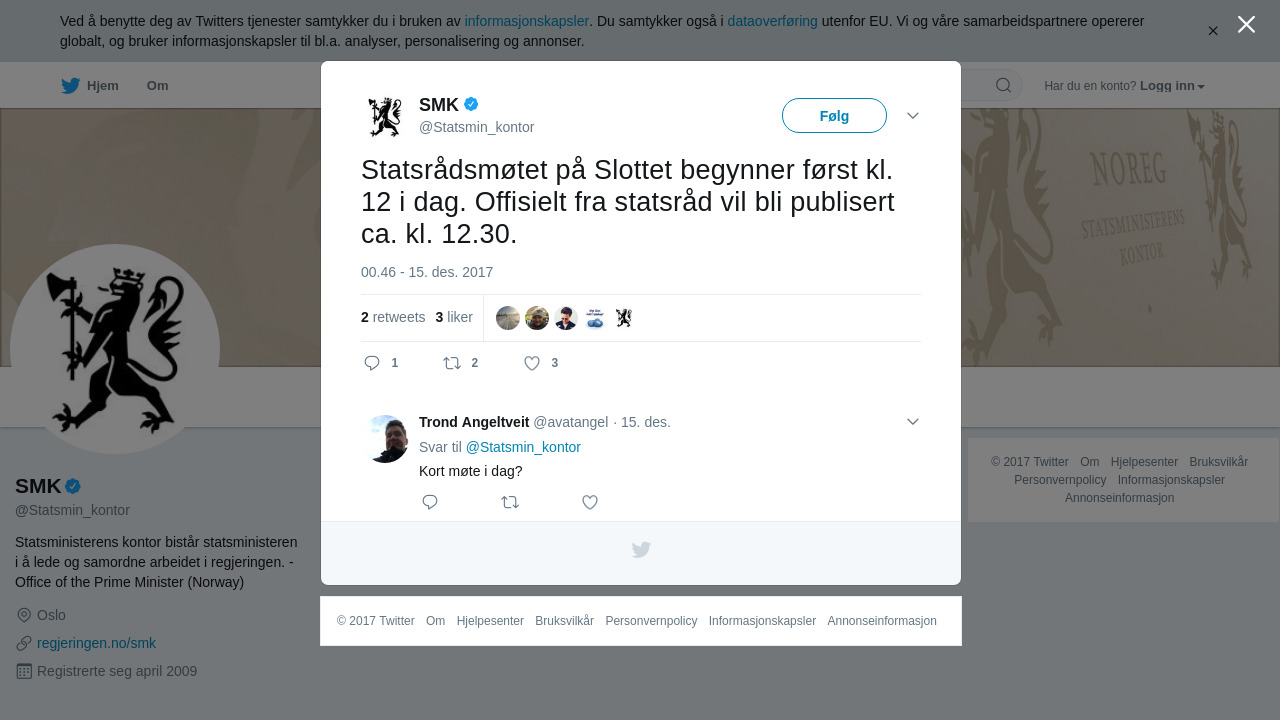The image size is (1280, 720).
Task: Open the regjeringen.no/smk profile link
Action: pos(96,643)
